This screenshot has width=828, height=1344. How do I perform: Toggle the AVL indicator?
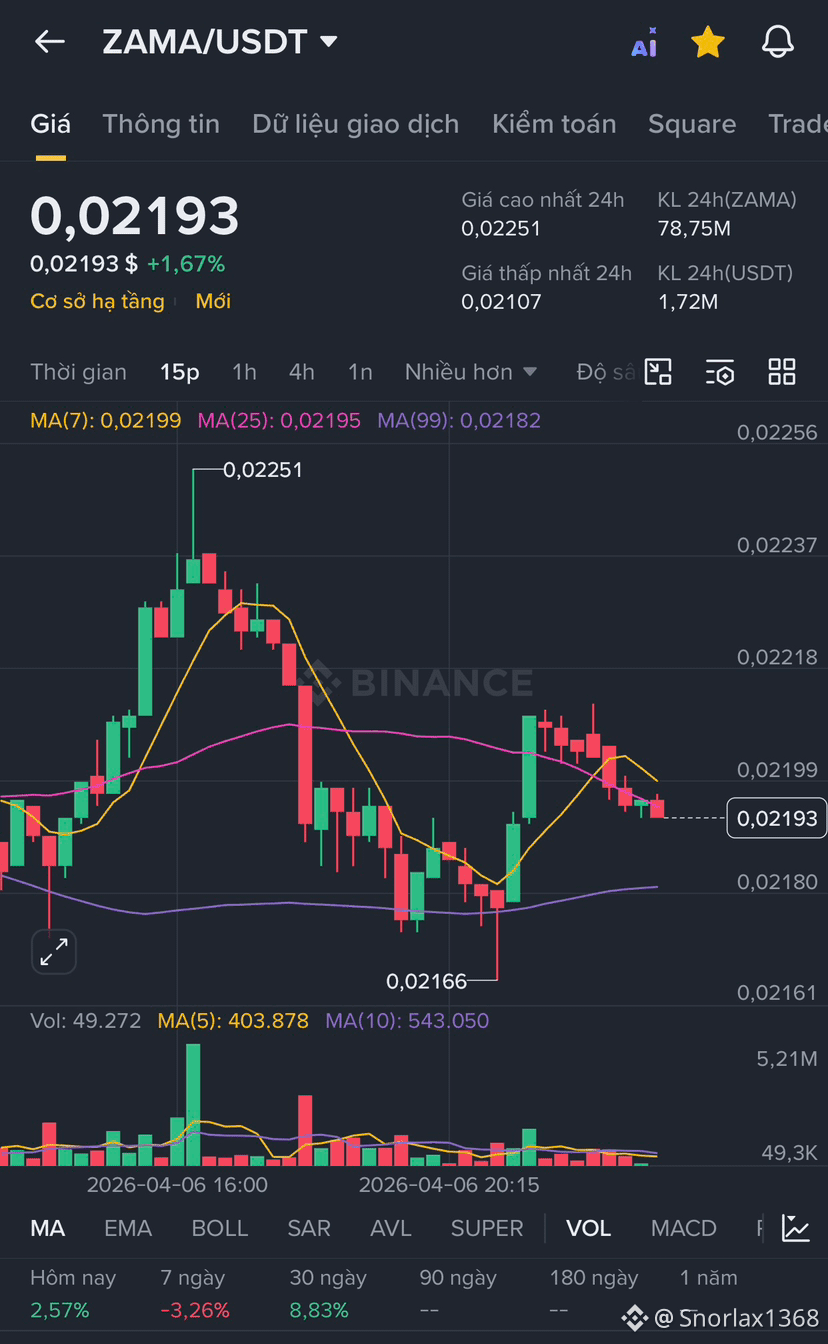pos(391,1228)
